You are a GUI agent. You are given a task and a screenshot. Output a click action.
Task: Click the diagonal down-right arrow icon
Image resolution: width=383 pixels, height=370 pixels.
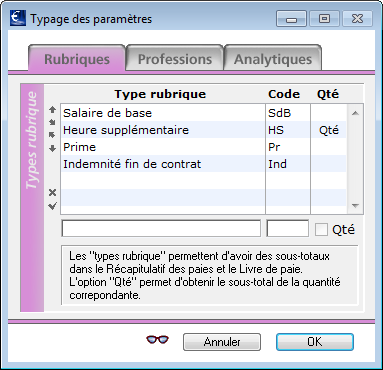click(52, 122)
